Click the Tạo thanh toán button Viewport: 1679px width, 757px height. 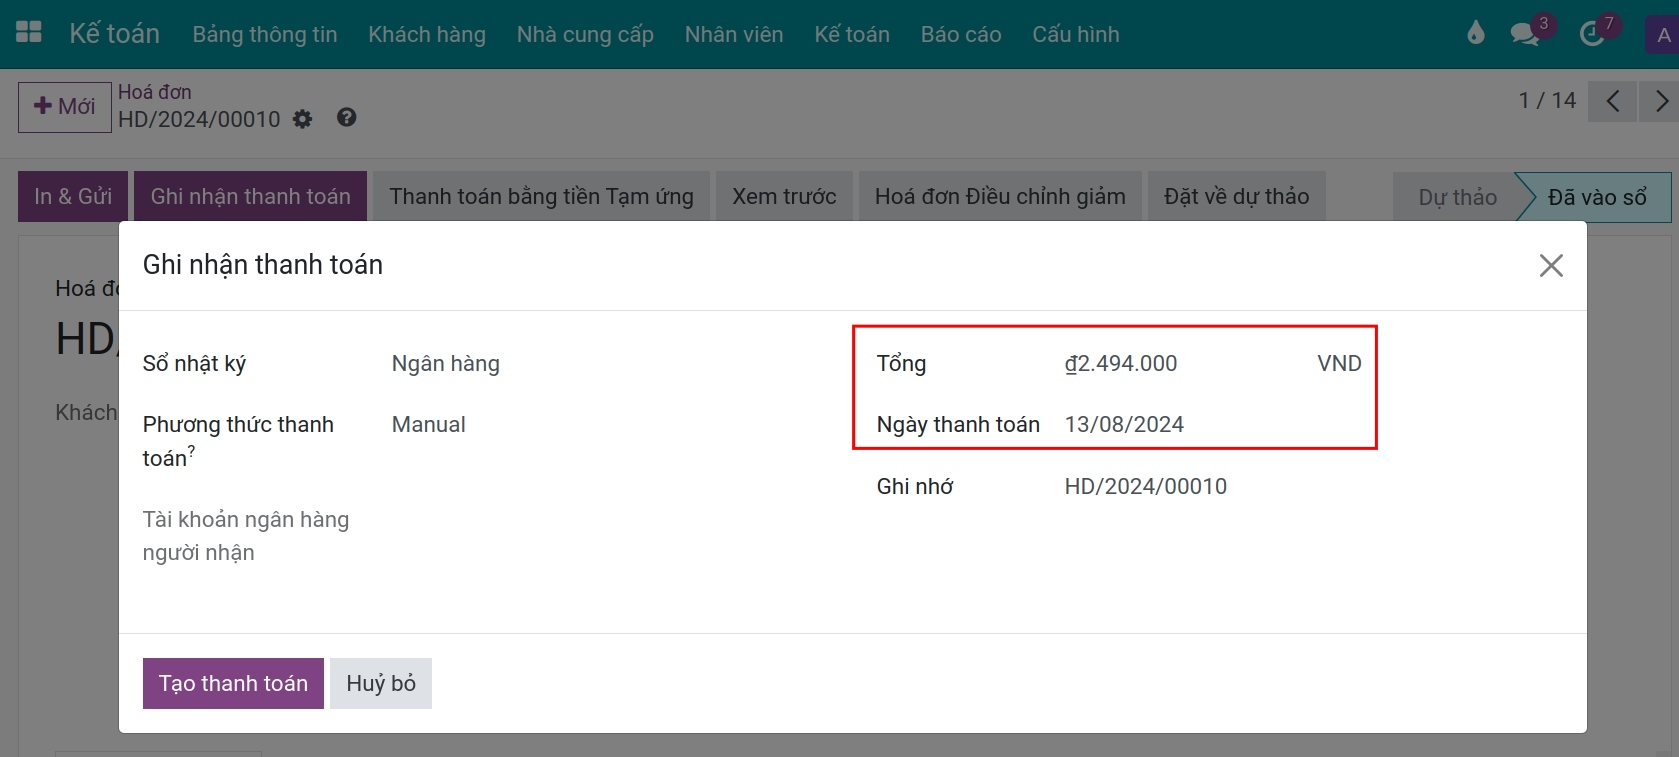coord(233,683)
